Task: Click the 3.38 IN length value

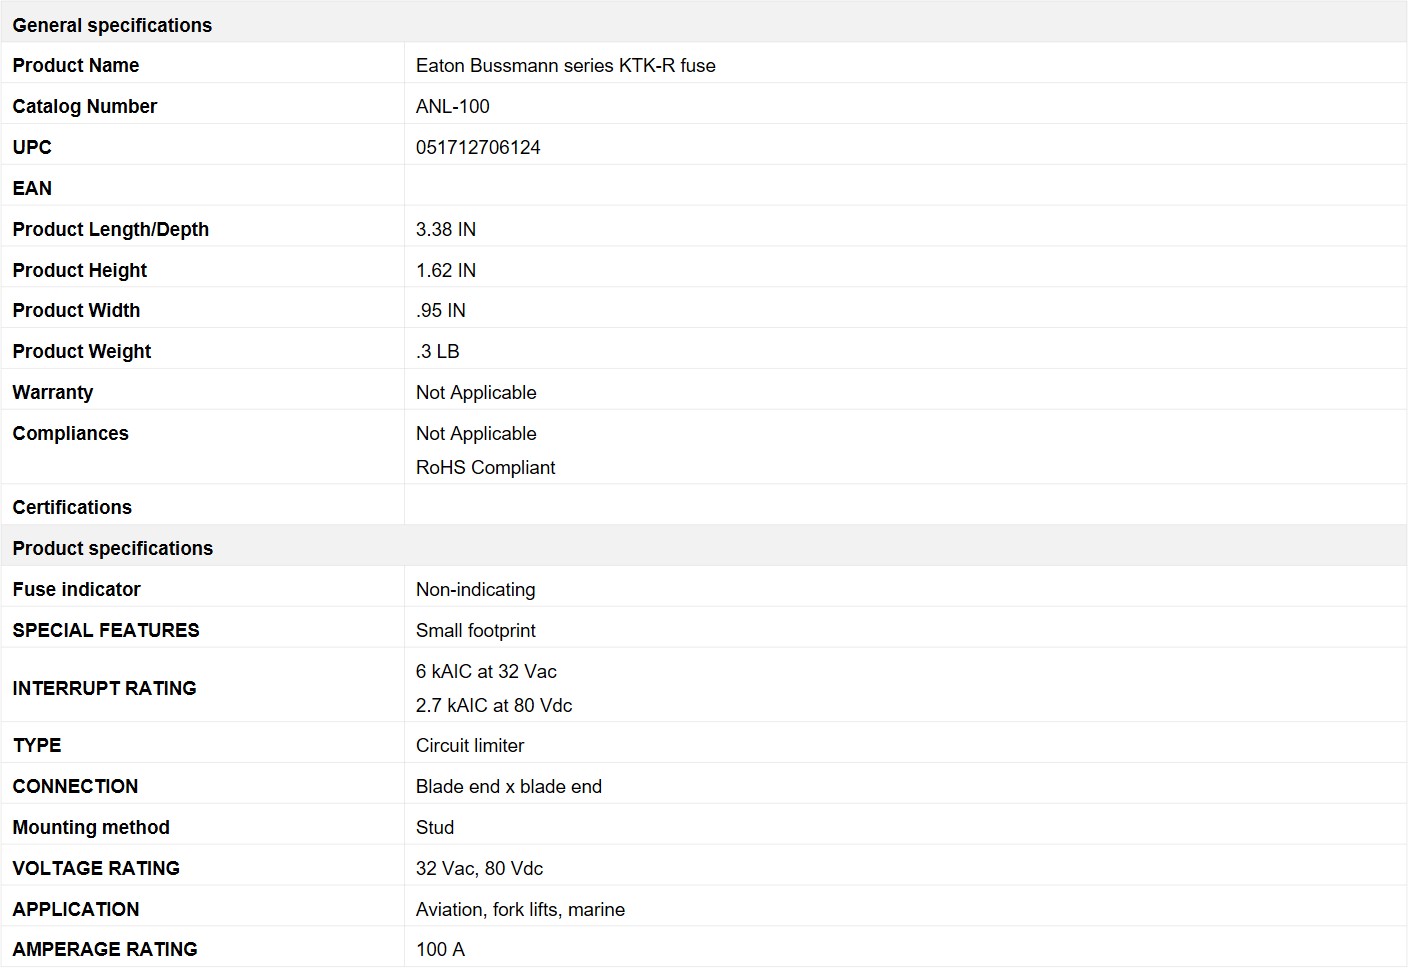Action: tap(446, 230)
